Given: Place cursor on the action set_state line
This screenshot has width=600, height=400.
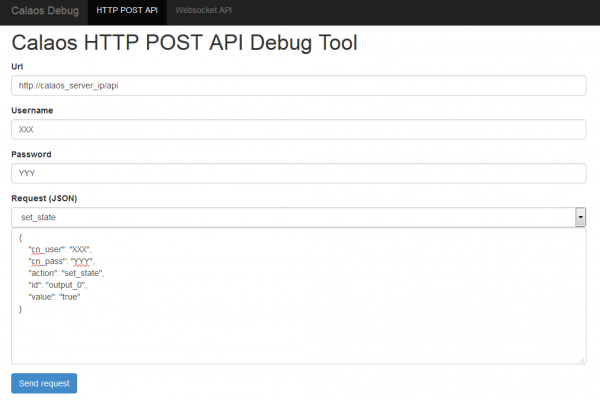Looking at the screenshot, I should (66, 273).
